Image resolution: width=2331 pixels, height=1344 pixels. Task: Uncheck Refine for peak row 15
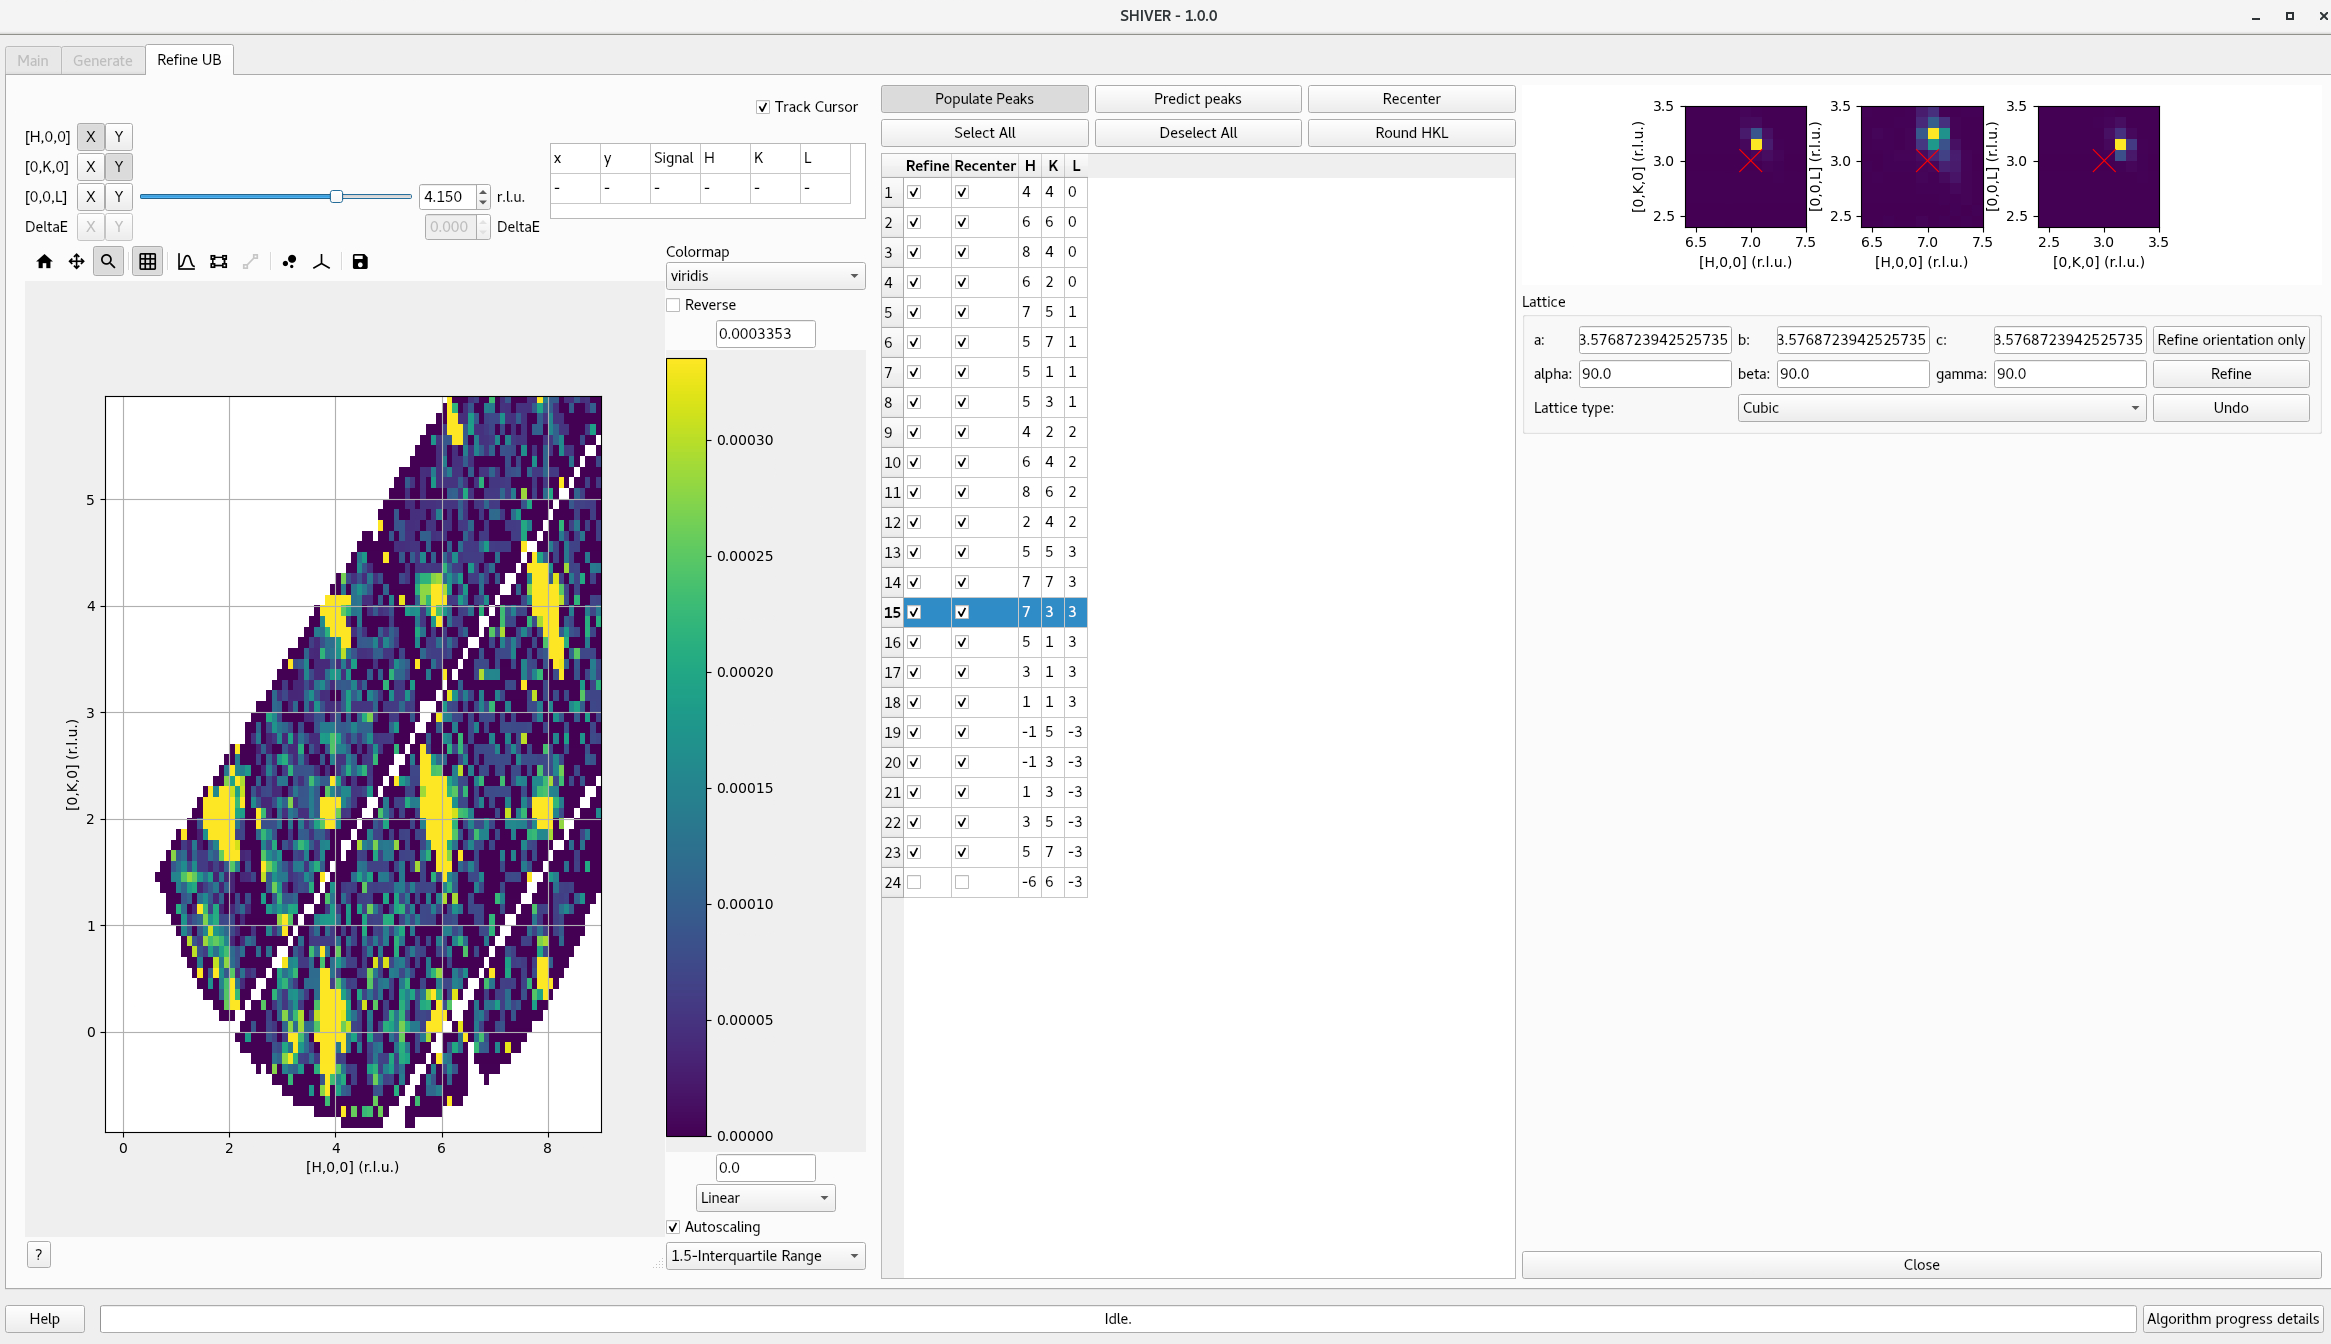pos(915,612)
